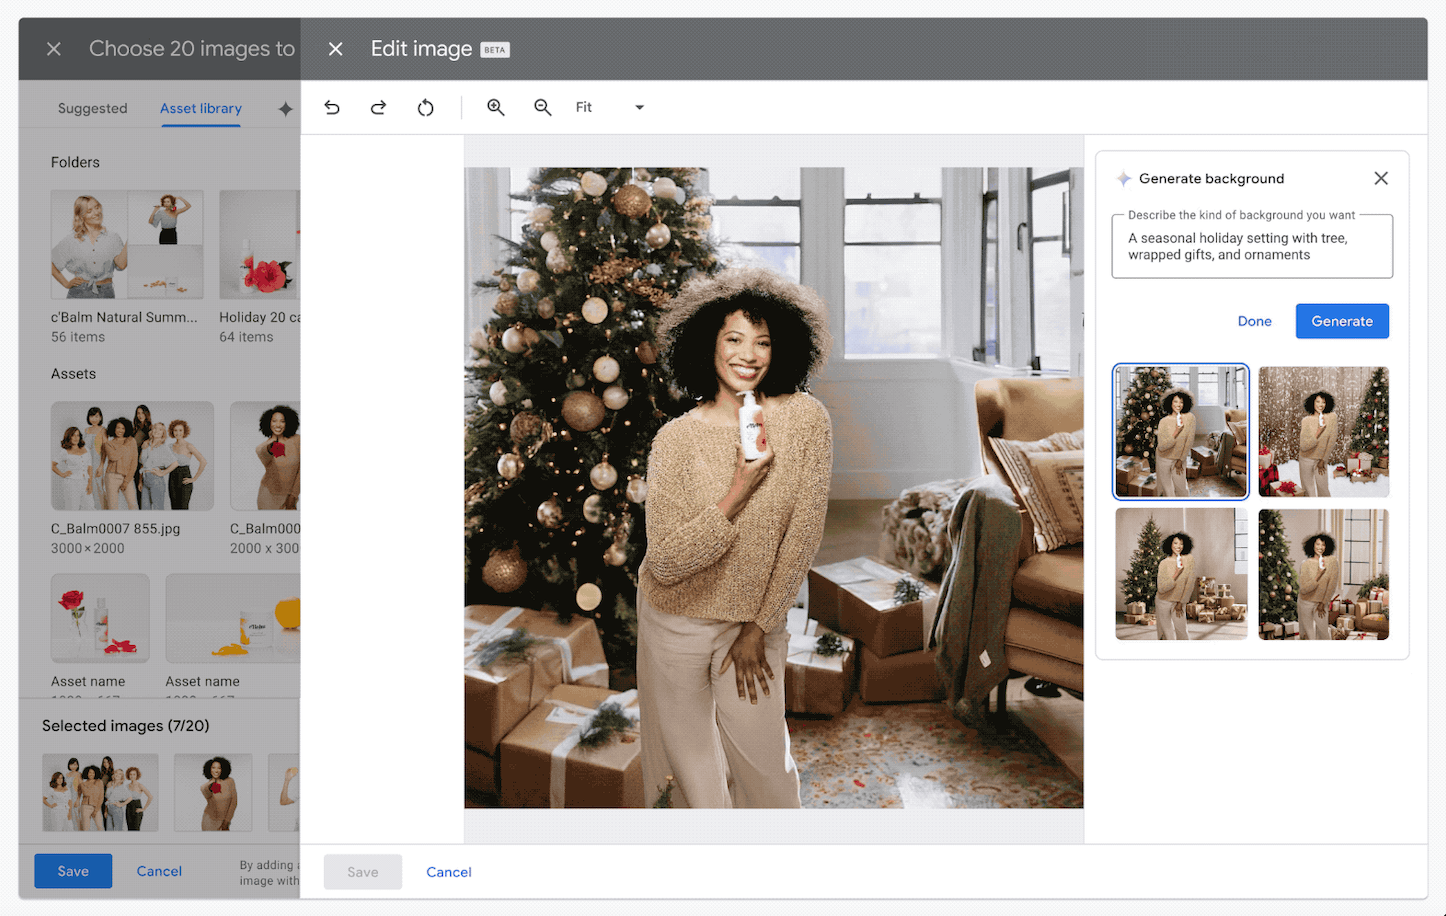Select the generated snowy sparkle background thumbnail
Viewport: 1446px width, 916px height.
click(1323, 431)
